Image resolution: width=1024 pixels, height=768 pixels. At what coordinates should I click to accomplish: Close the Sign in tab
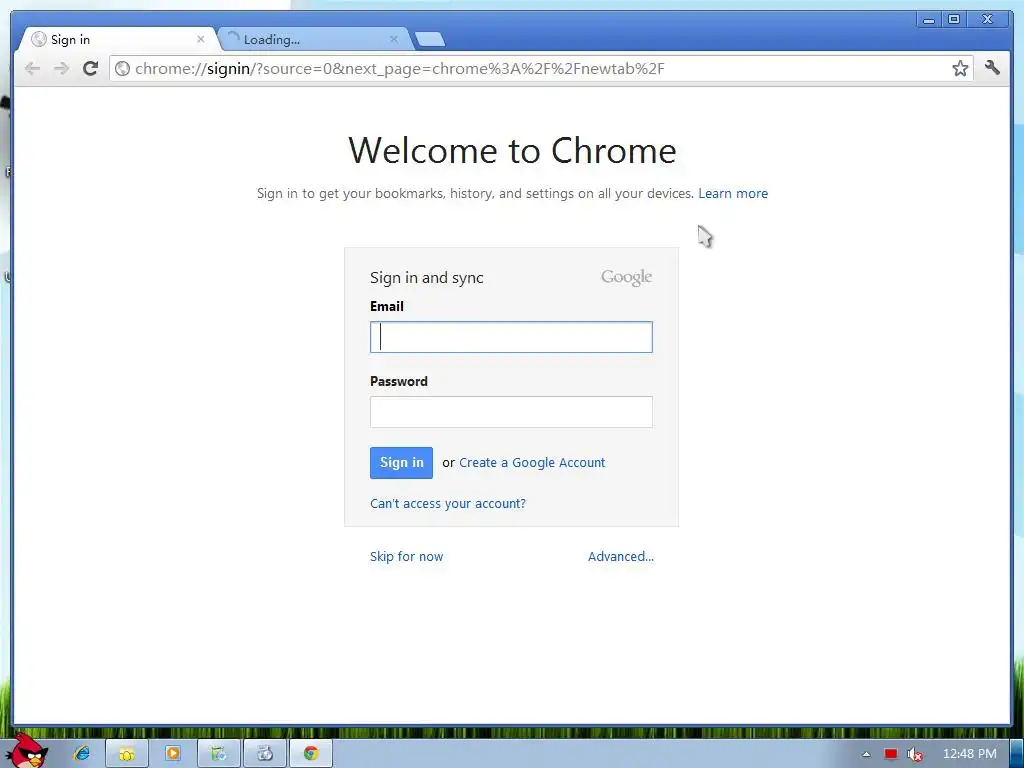tap(200, 39)
